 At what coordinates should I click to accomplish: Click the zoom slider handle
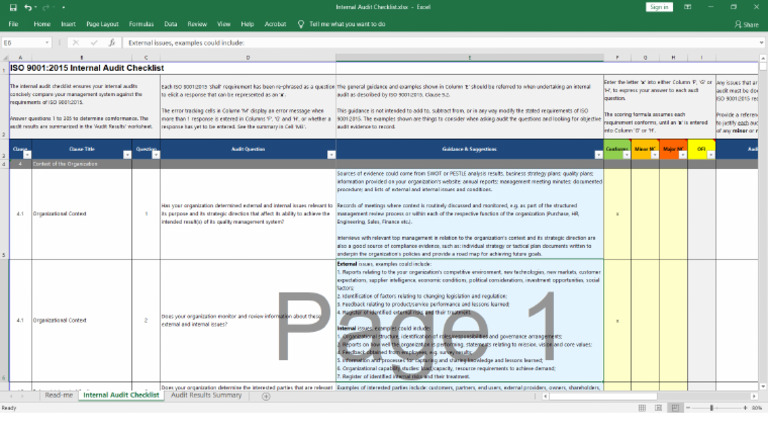click(712, 408)
